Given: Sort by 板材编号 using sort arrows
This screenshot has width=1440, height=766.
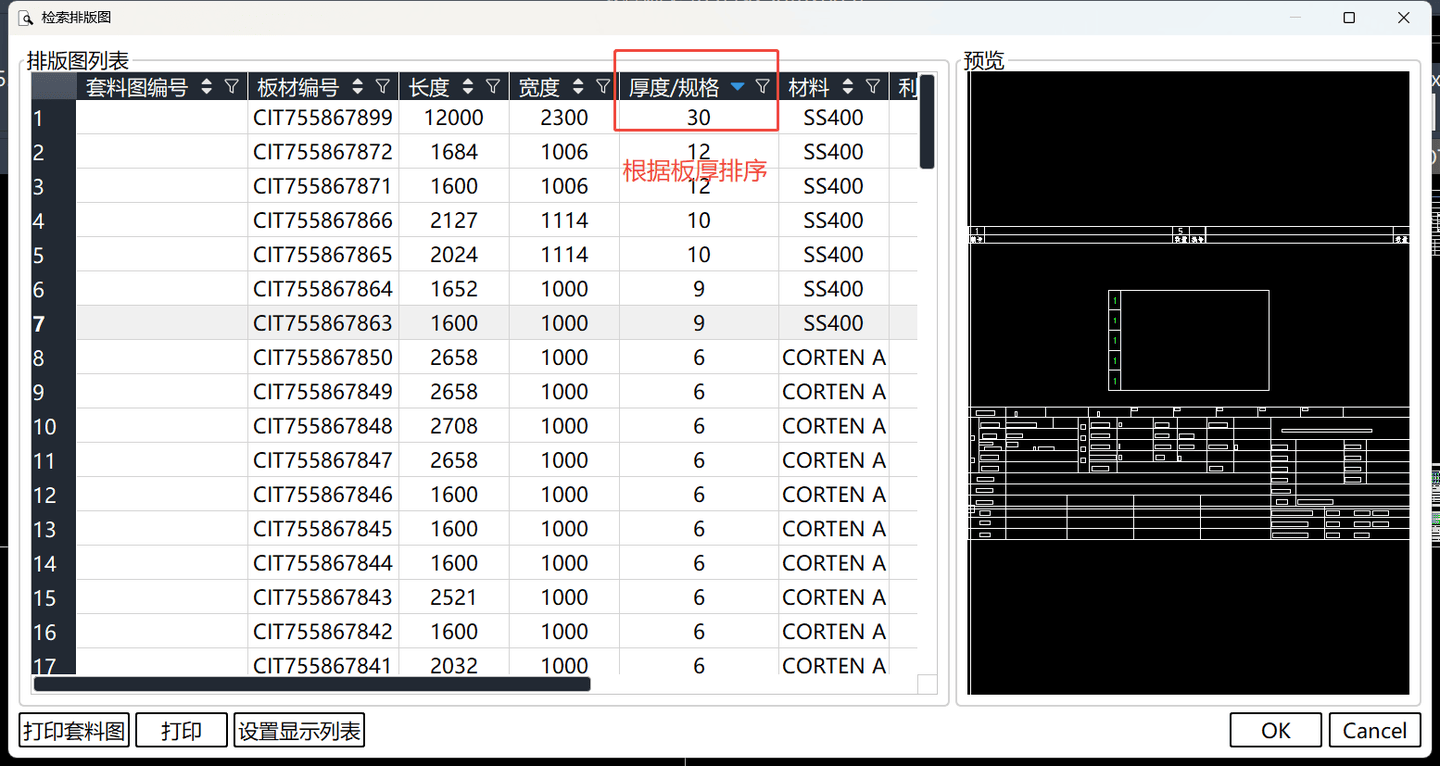Looking at the screenshot, I should (357, 87).
